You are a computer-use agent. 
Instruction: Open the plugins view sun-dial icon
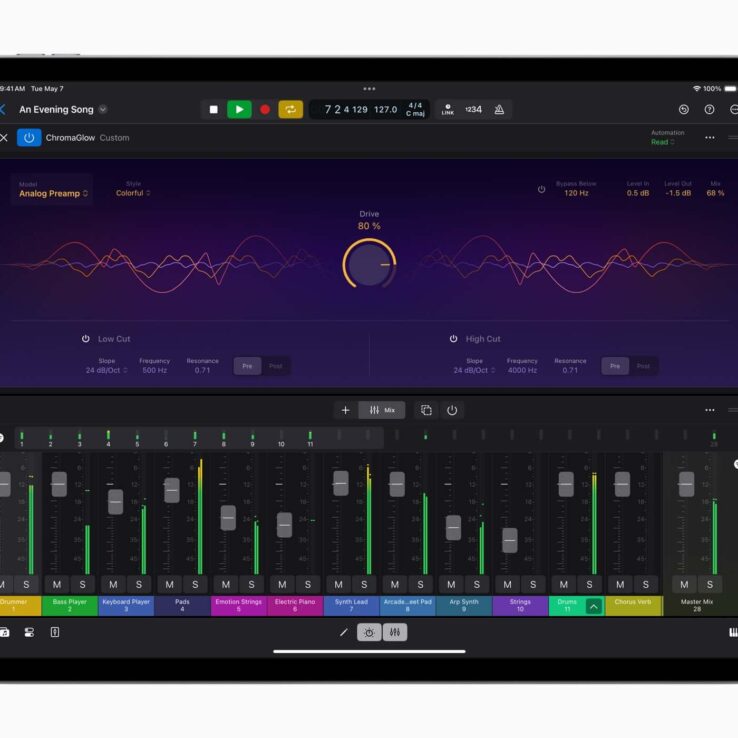tap(369, 633)
